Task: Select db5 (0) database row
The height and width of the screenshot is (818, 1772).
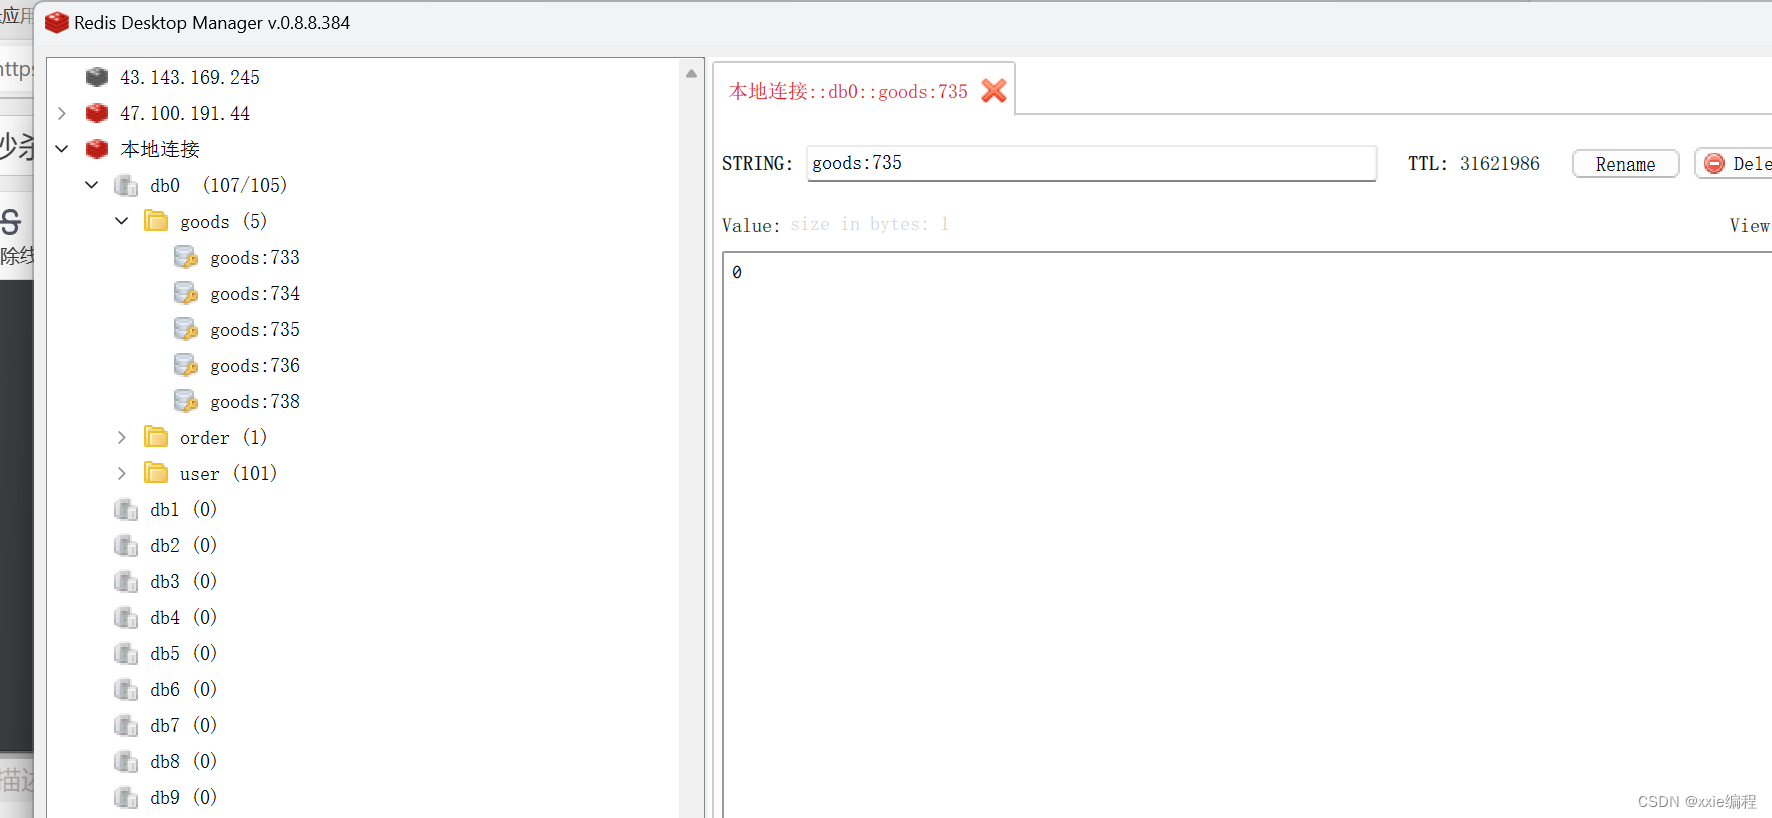Action: [x=184, y=654]
